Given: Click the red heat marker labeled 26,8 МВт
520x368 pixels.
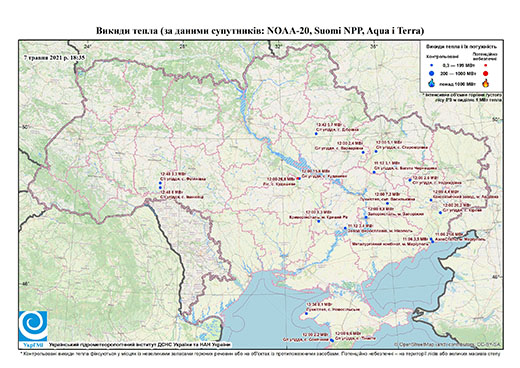Looking at the screenshot, I should tap(298, 179).
